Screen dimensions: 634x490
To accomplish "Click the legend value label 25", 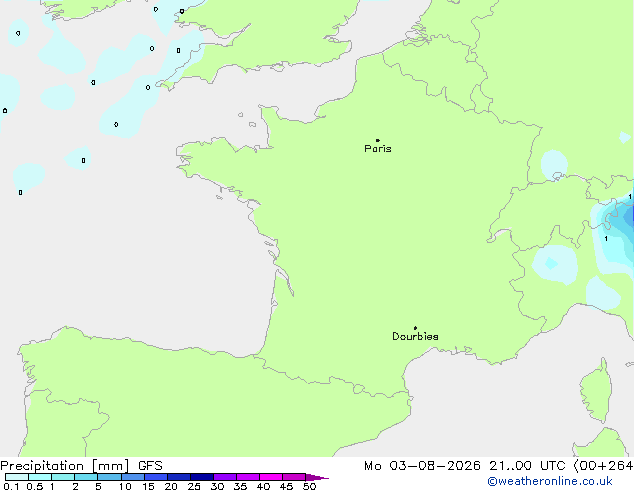I will tap(194, 486).
